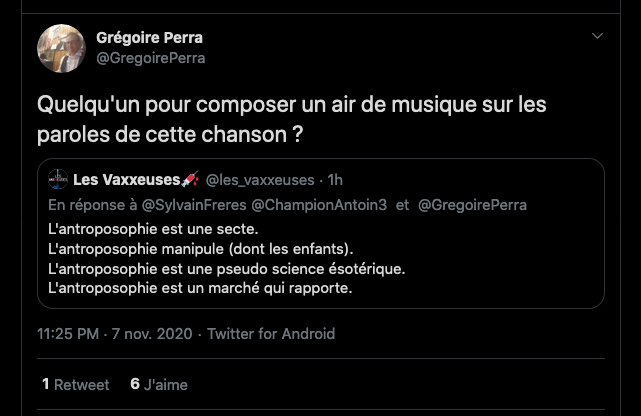Click the main tweet text about composing music

pos(292,118)
